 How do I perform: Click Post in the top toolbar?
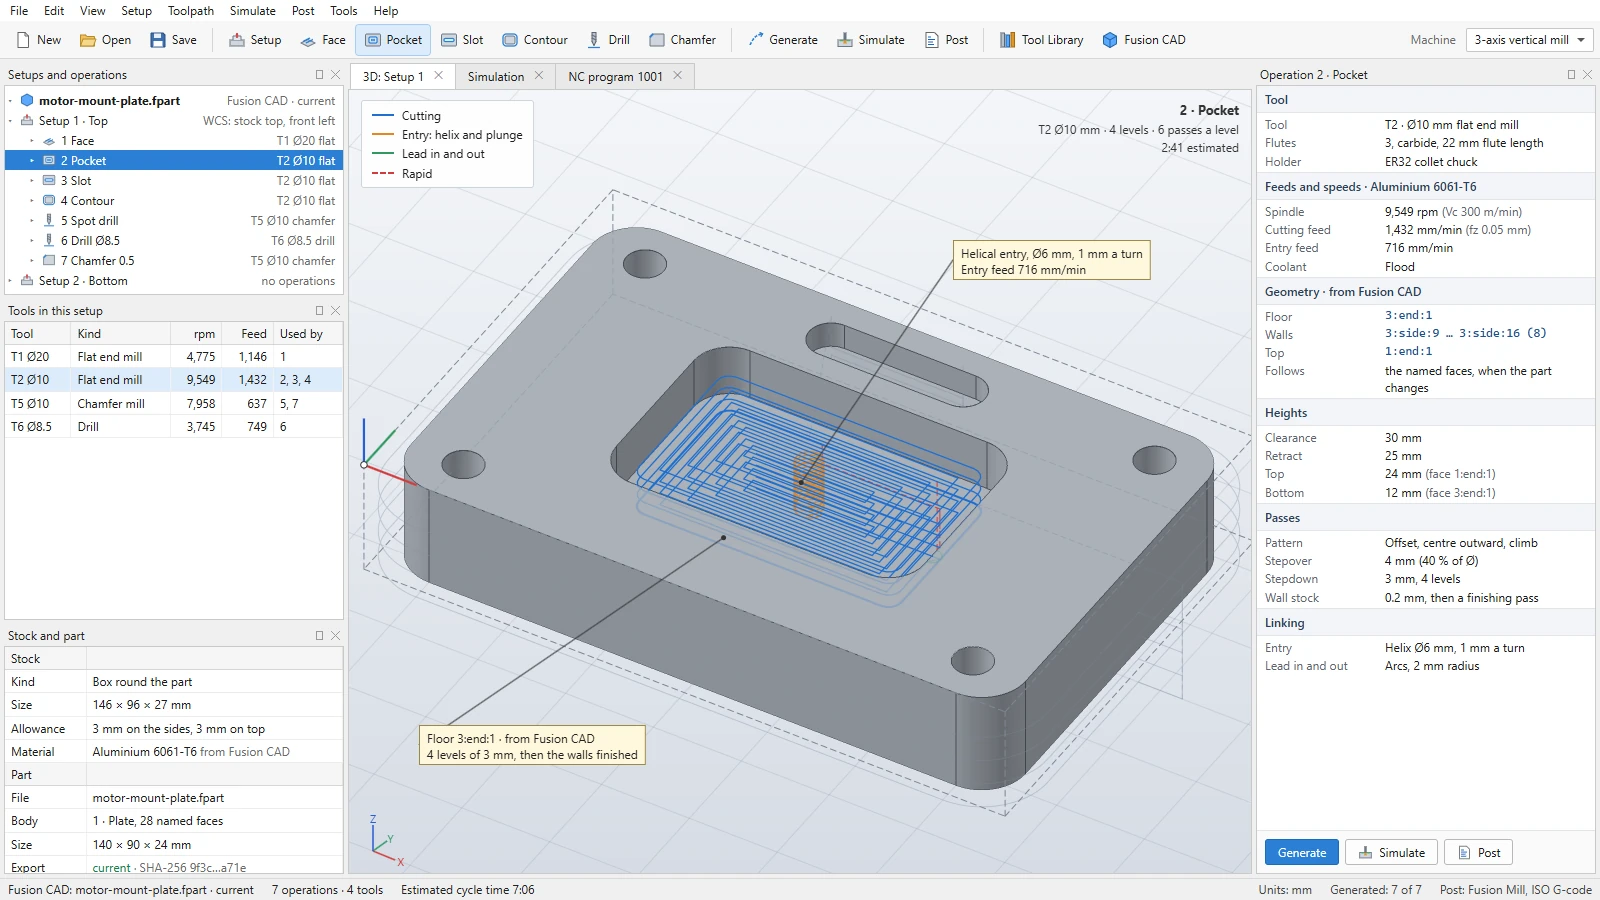(x=946, y=40)
